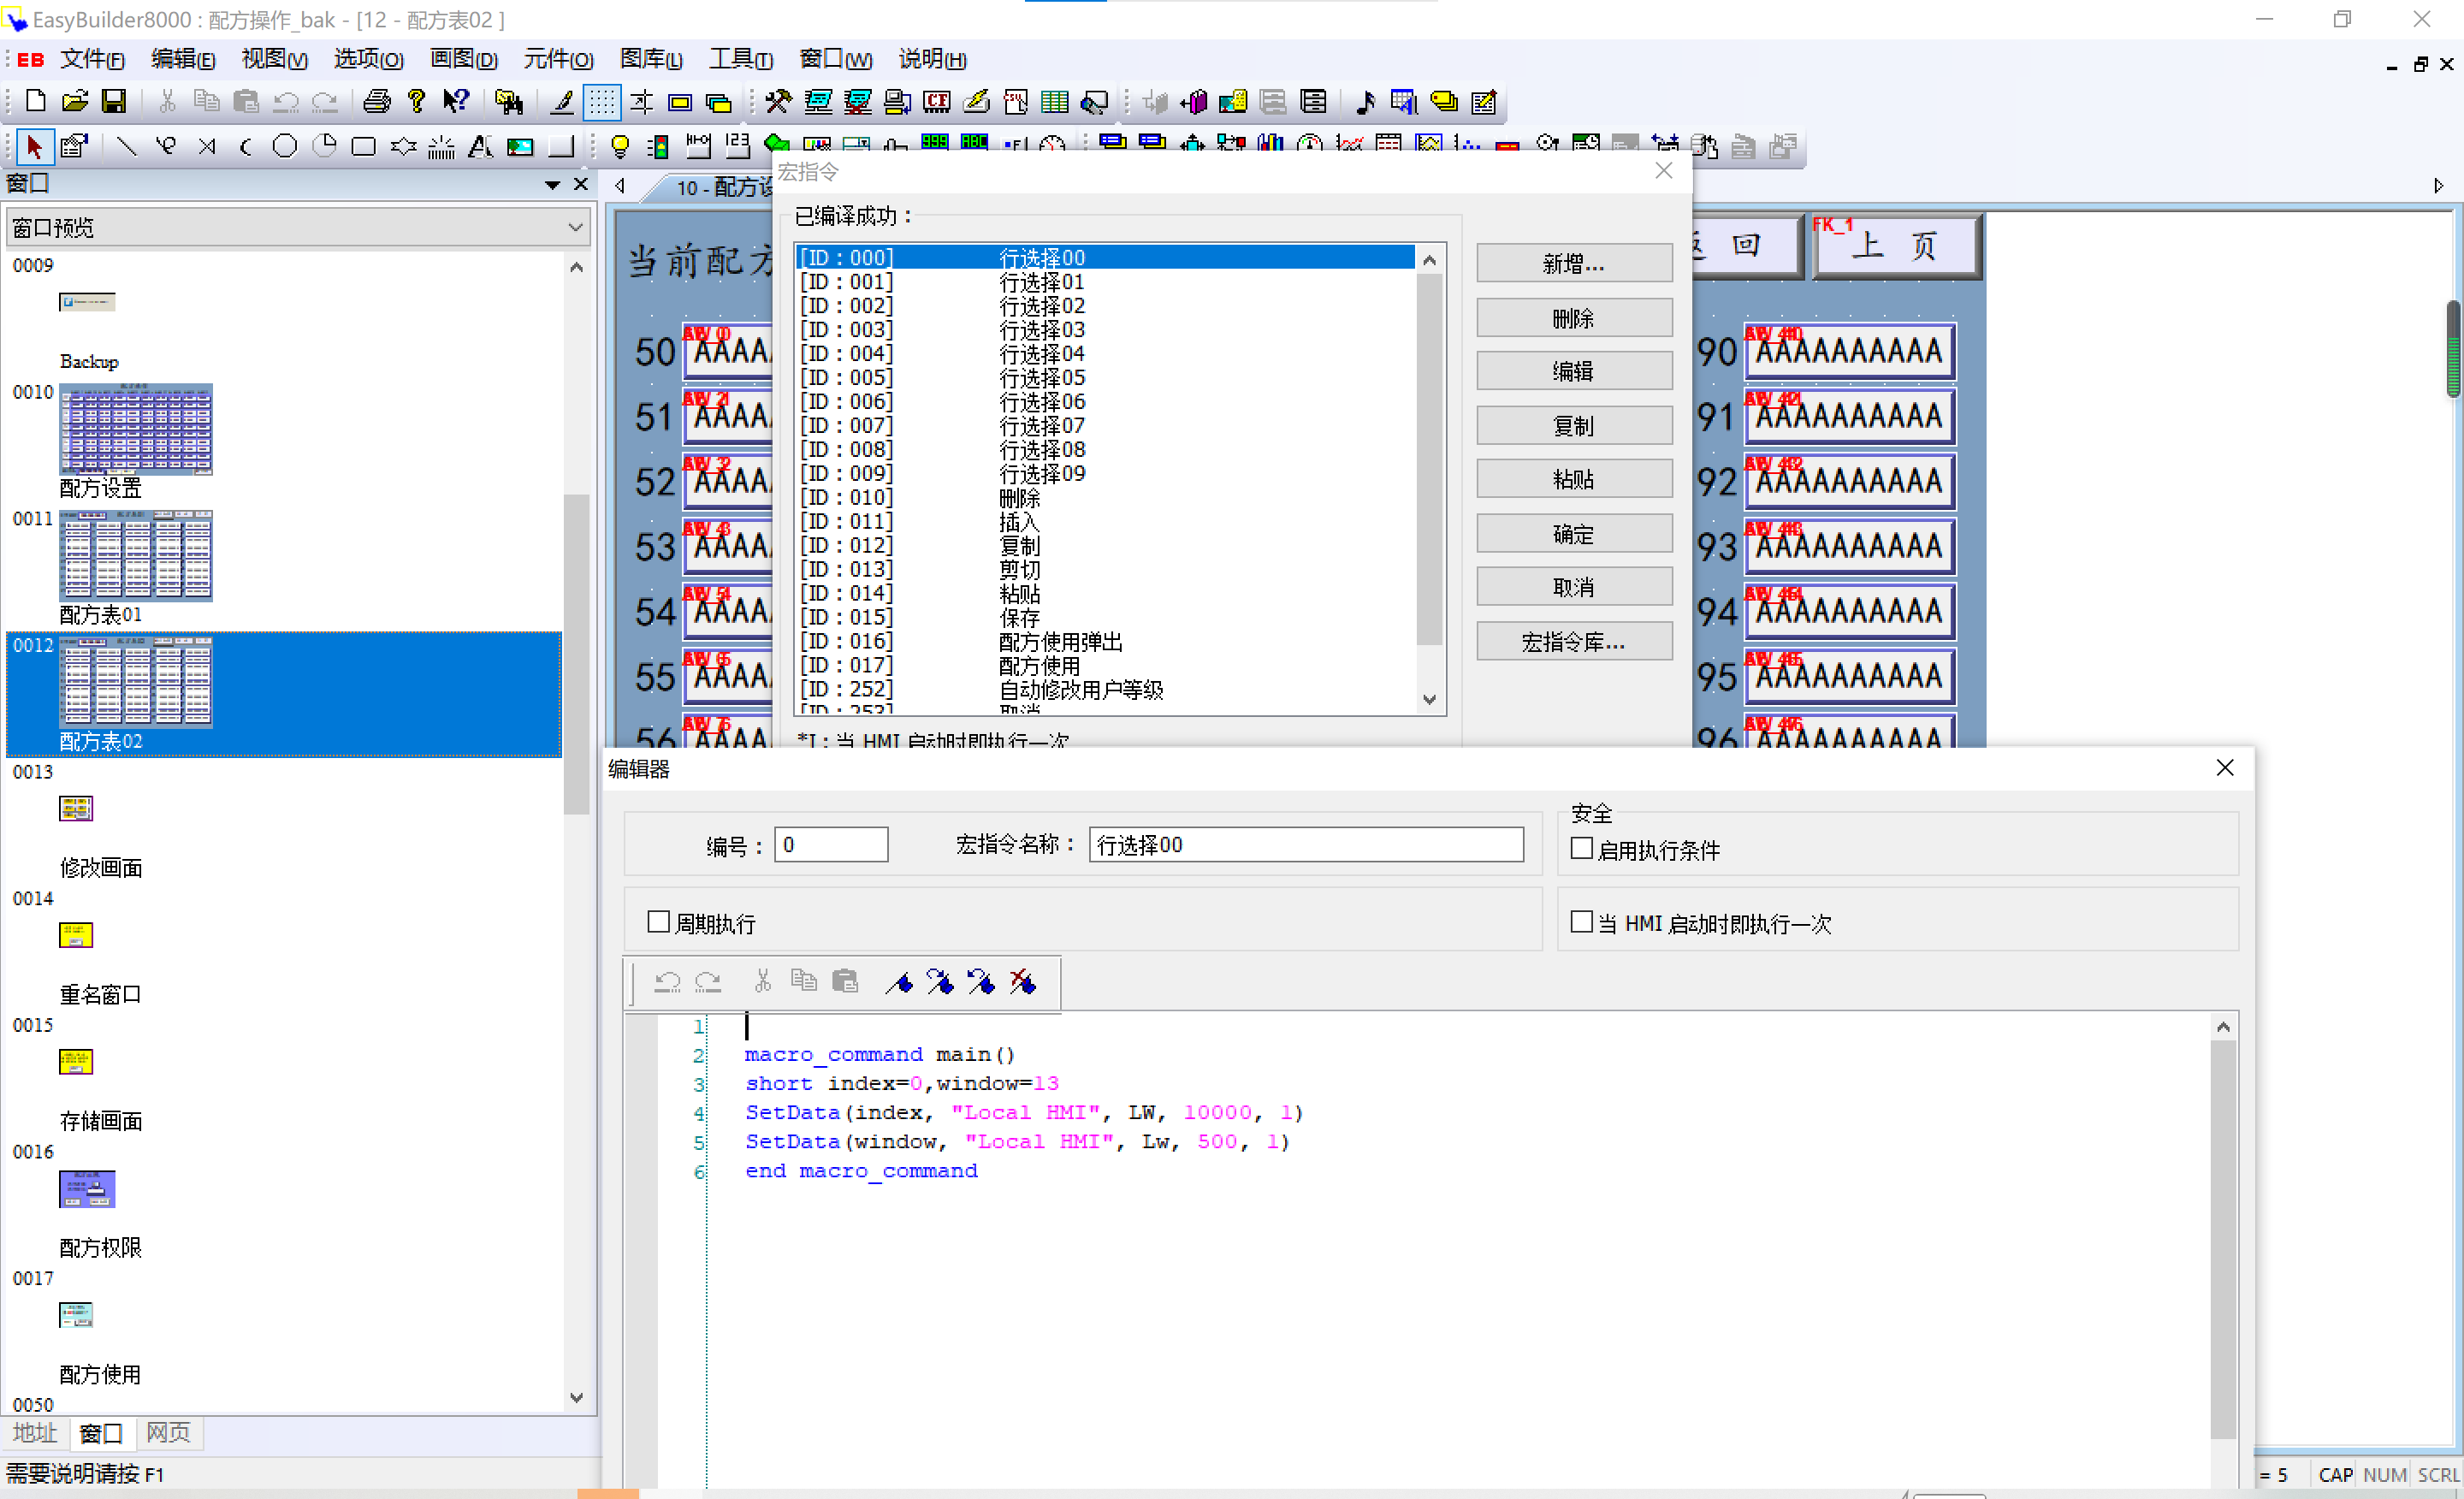Select macro row 行选择05 in the list
Viewport: 2464px width, 1499px height.
point(1105,377)
